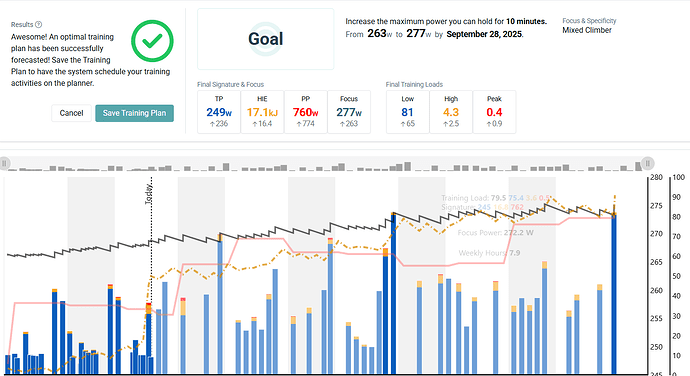Click the Mixed Climber focus label
Image resolution: width=690 pixels, height=376 pixels.
coord(587,30)
